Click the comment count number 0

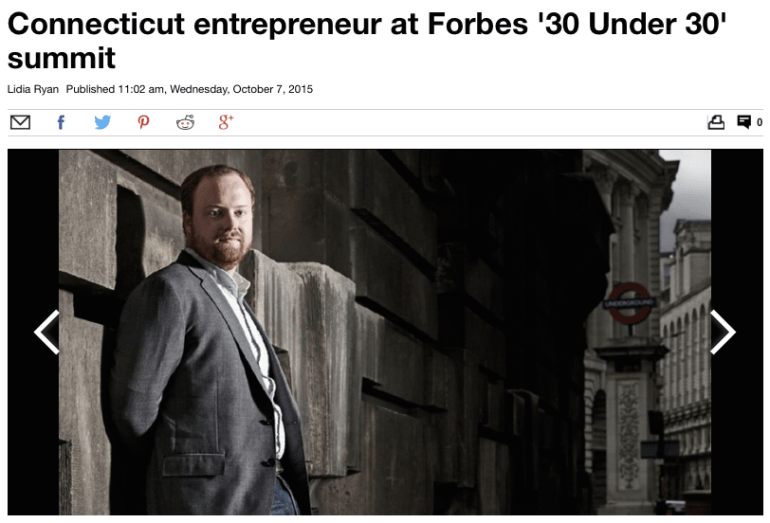[x=759, y=122]
